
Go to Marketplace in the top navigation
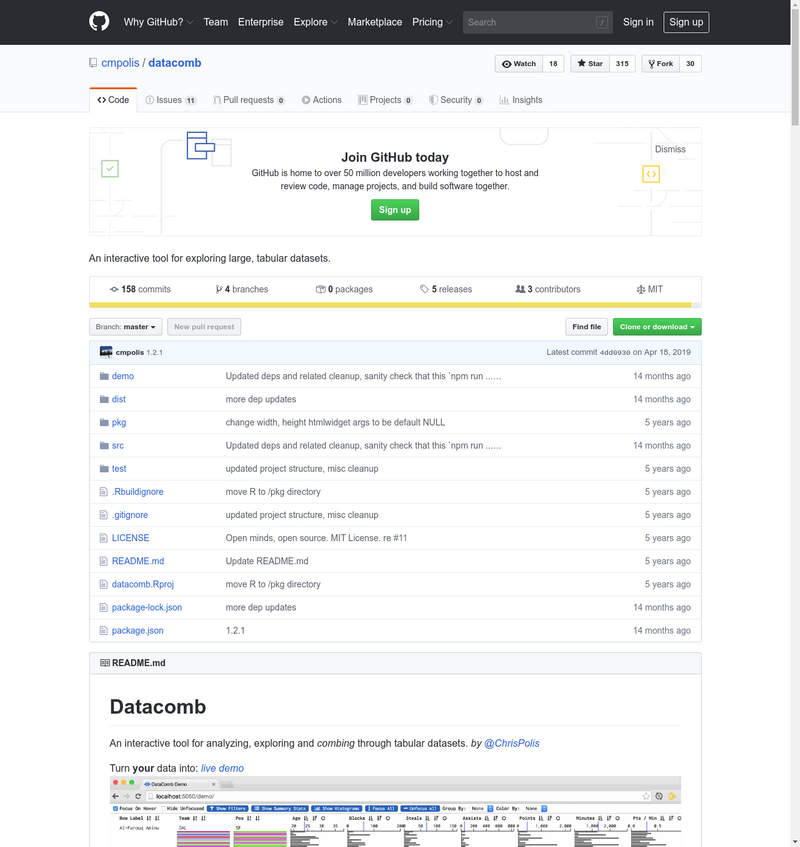tap(374, 22)
